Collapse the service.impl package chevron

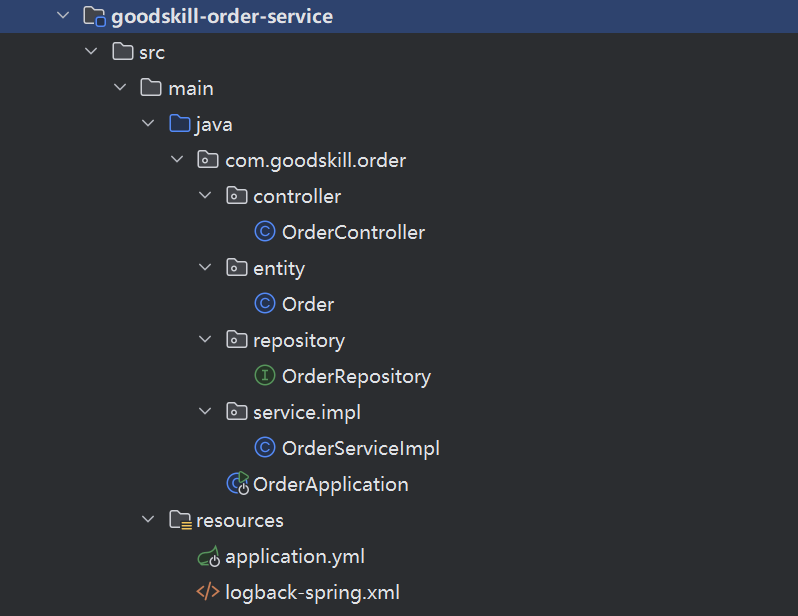click(206, 412)
